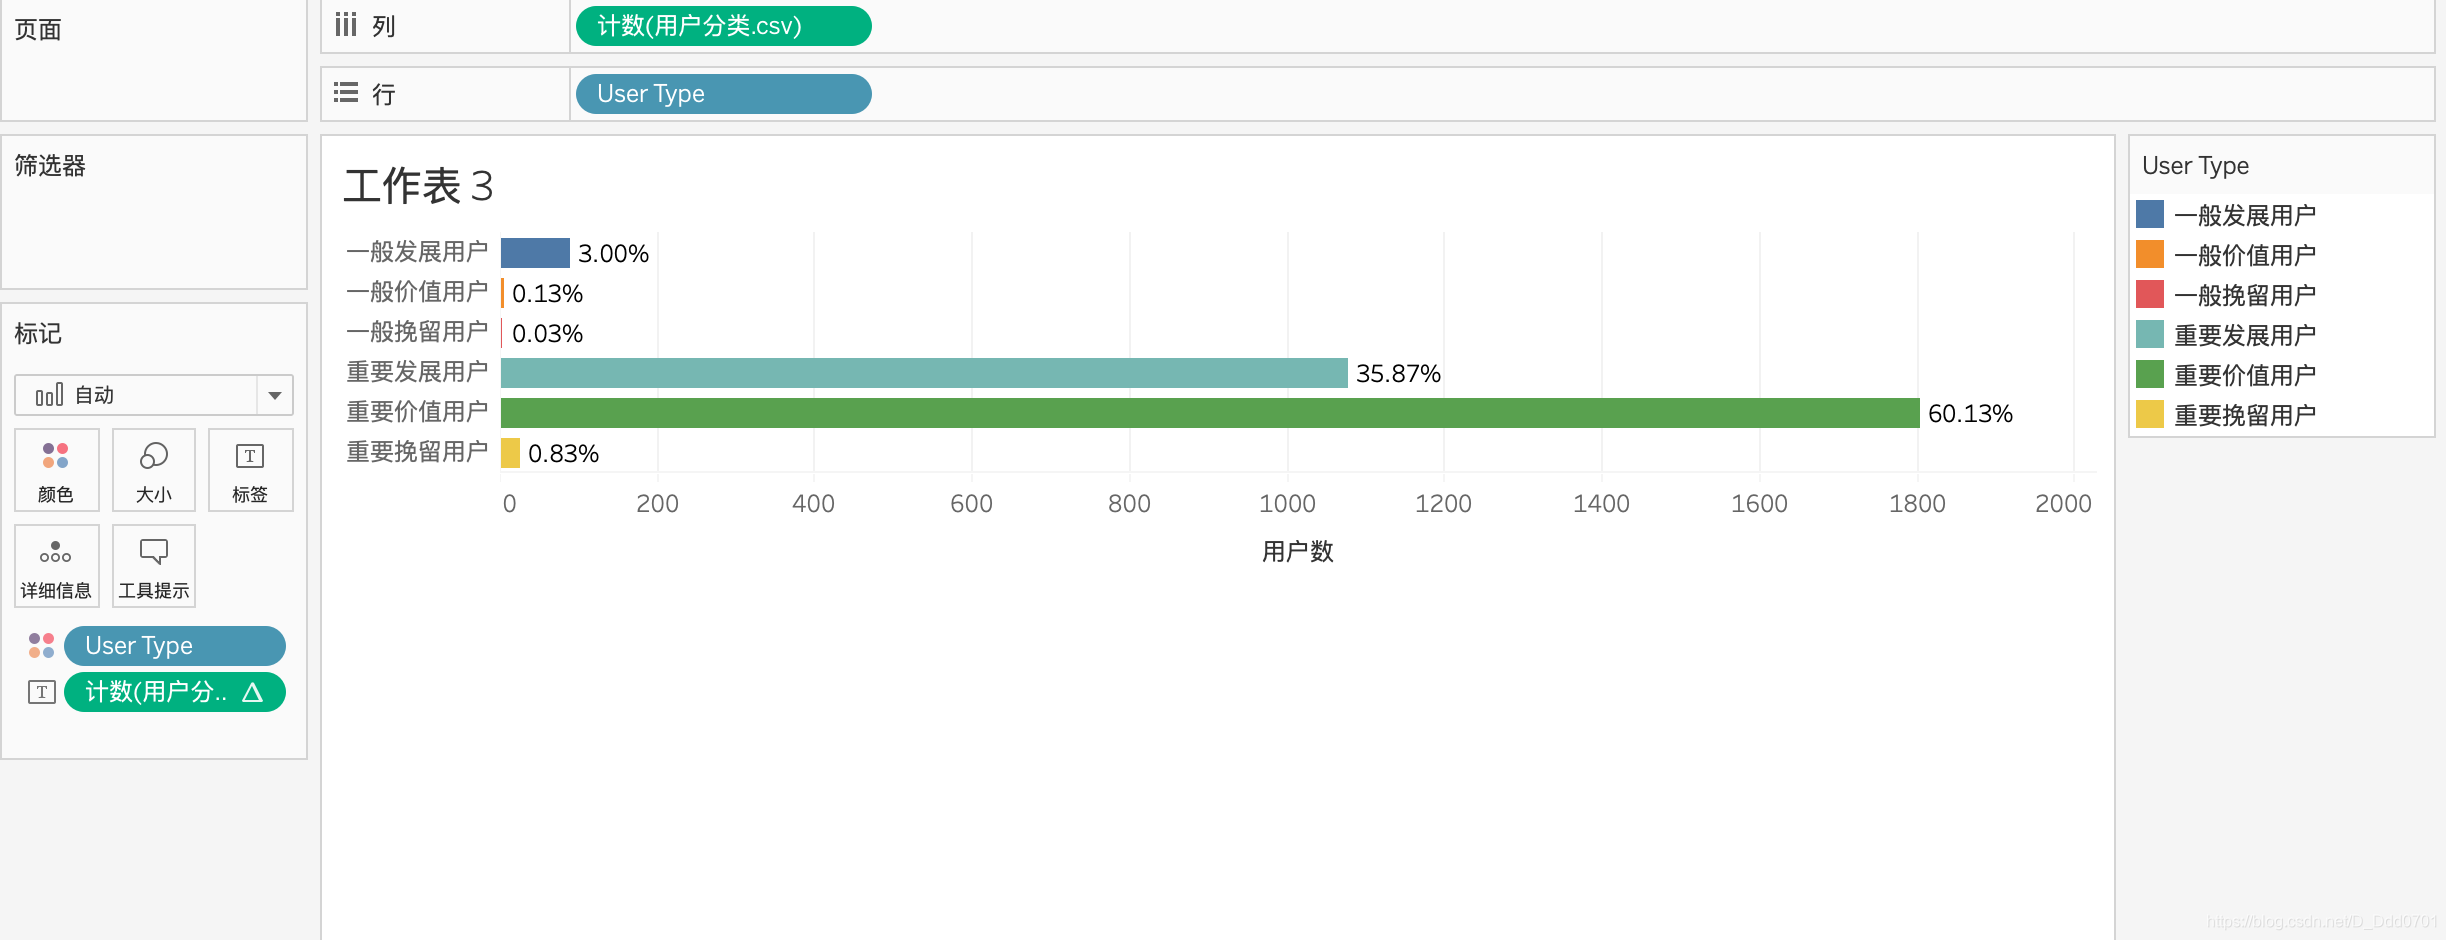The height and width of the screenshot is (940, 2446).
Task: Click the rows shelf icon next to 行
Action: click(x=346, y=93)
